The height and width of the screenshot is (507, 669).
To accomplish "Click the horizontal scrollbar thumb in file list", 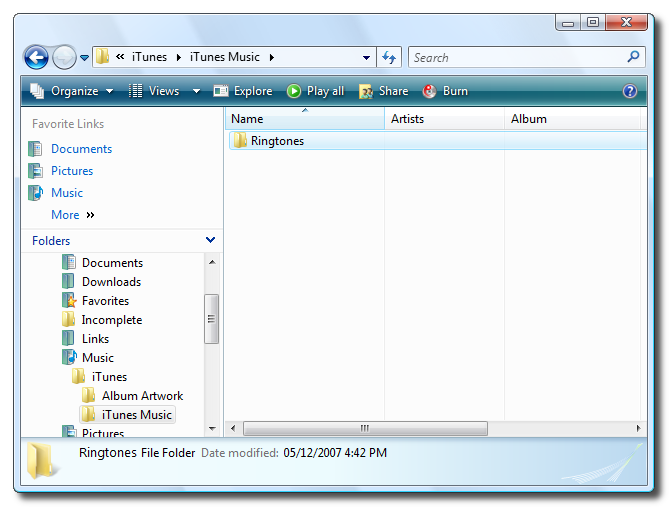I will [364, 428].
